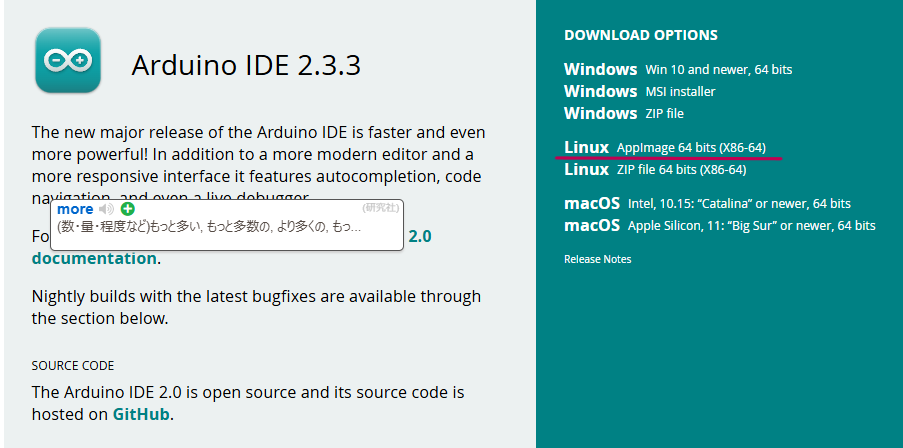Open the Arduino IDE 2.0 documentation link
The height and width of the screenshot is (448, 903).
pyautogui.click(x=94, y=258)
